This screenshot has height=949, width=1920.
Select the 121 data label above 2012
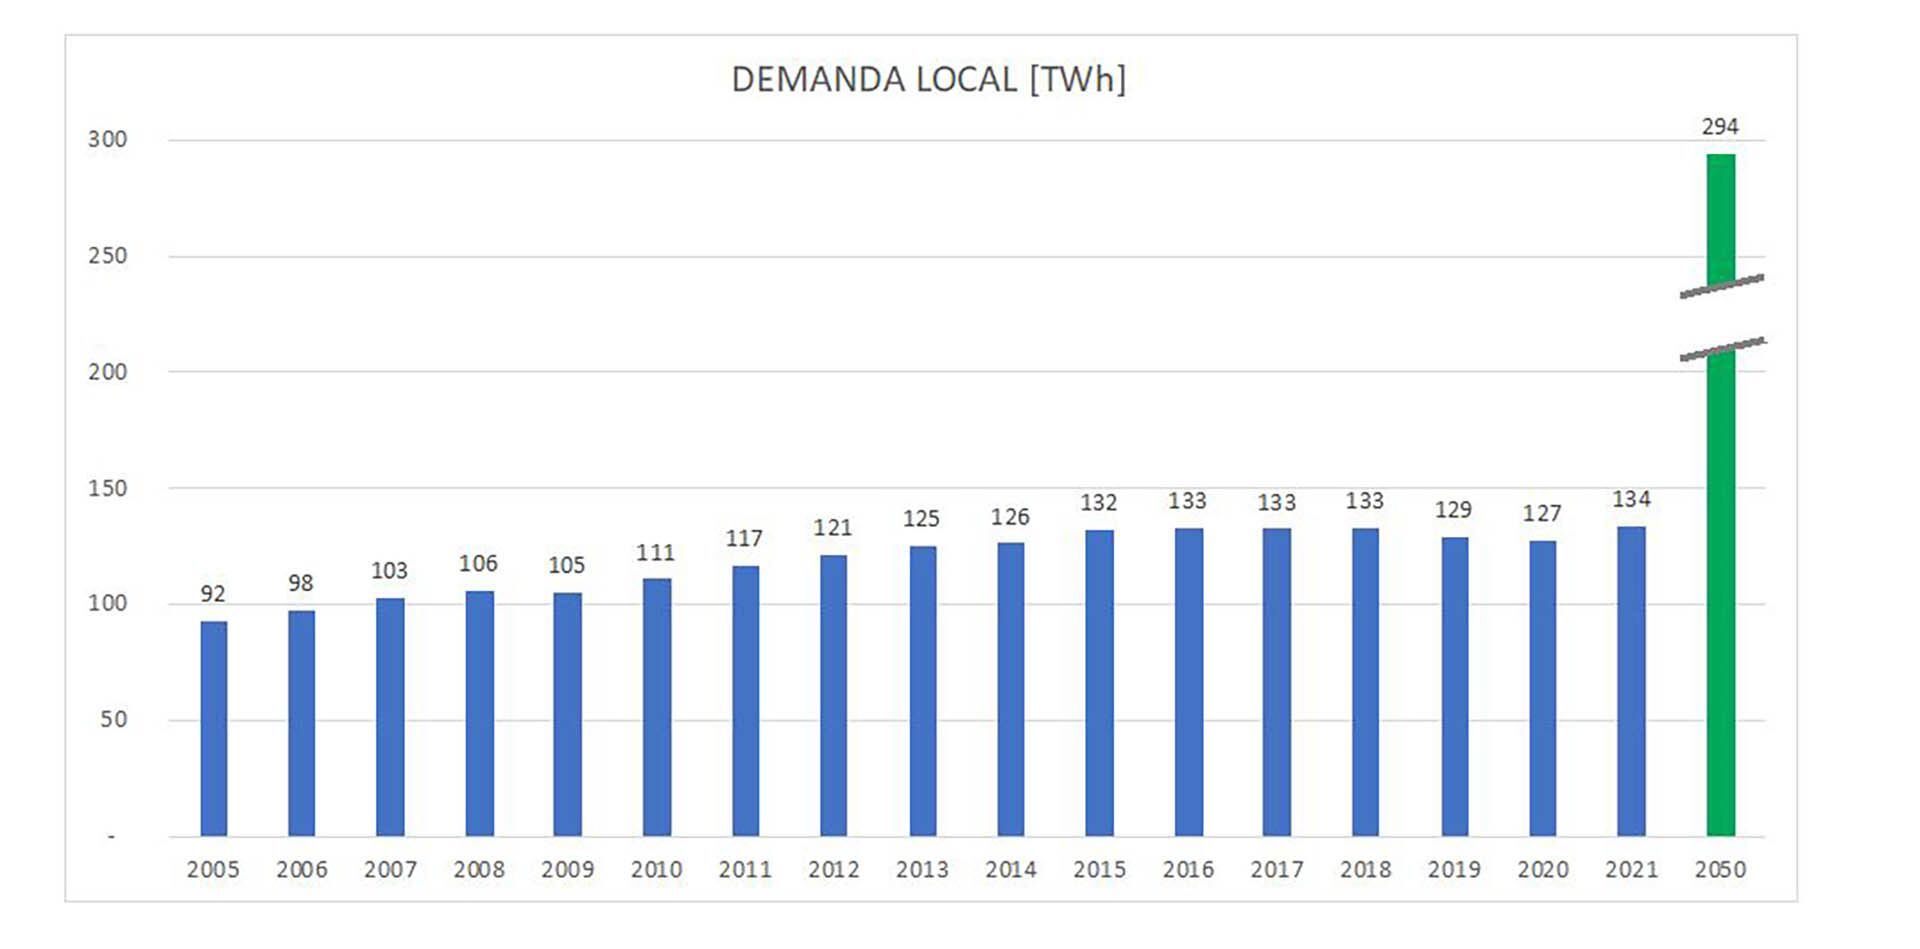coord(832,528)
